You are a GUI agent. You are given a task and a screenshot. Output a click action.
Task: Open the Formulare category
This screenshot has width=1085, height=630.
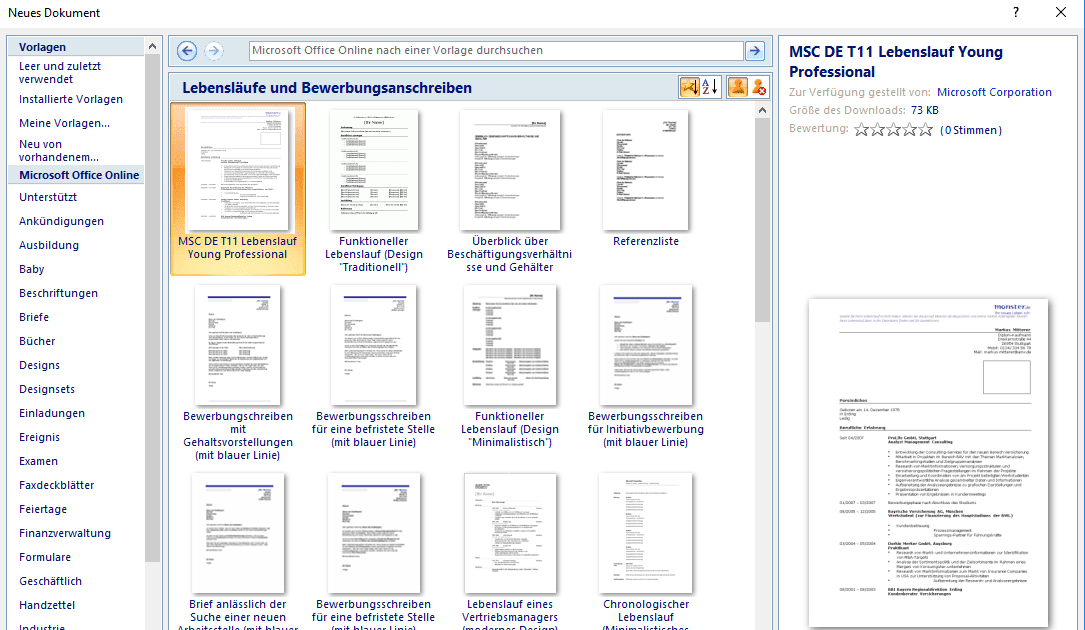[x=45, y=557]
